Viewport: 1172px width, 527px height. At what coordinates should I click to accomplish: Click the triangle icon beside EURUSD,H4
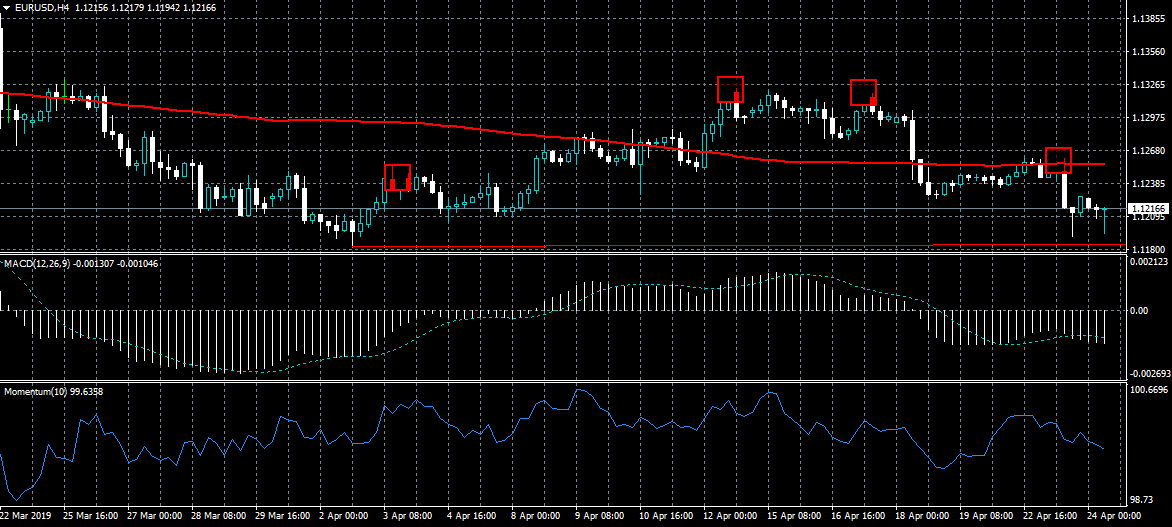click(x=5, y=7)
